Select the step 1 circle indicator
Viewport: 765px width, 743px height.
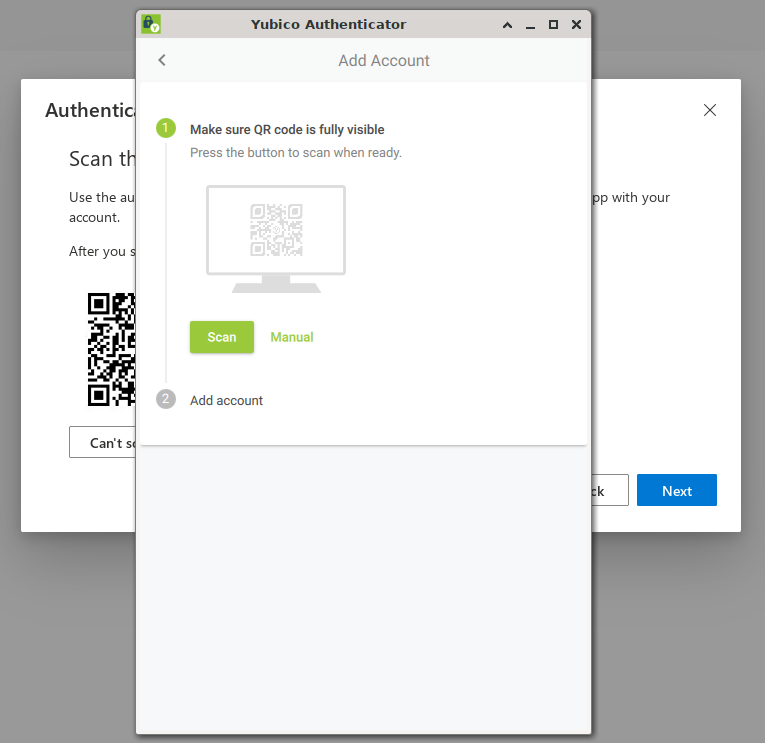(x=166, y=128)
